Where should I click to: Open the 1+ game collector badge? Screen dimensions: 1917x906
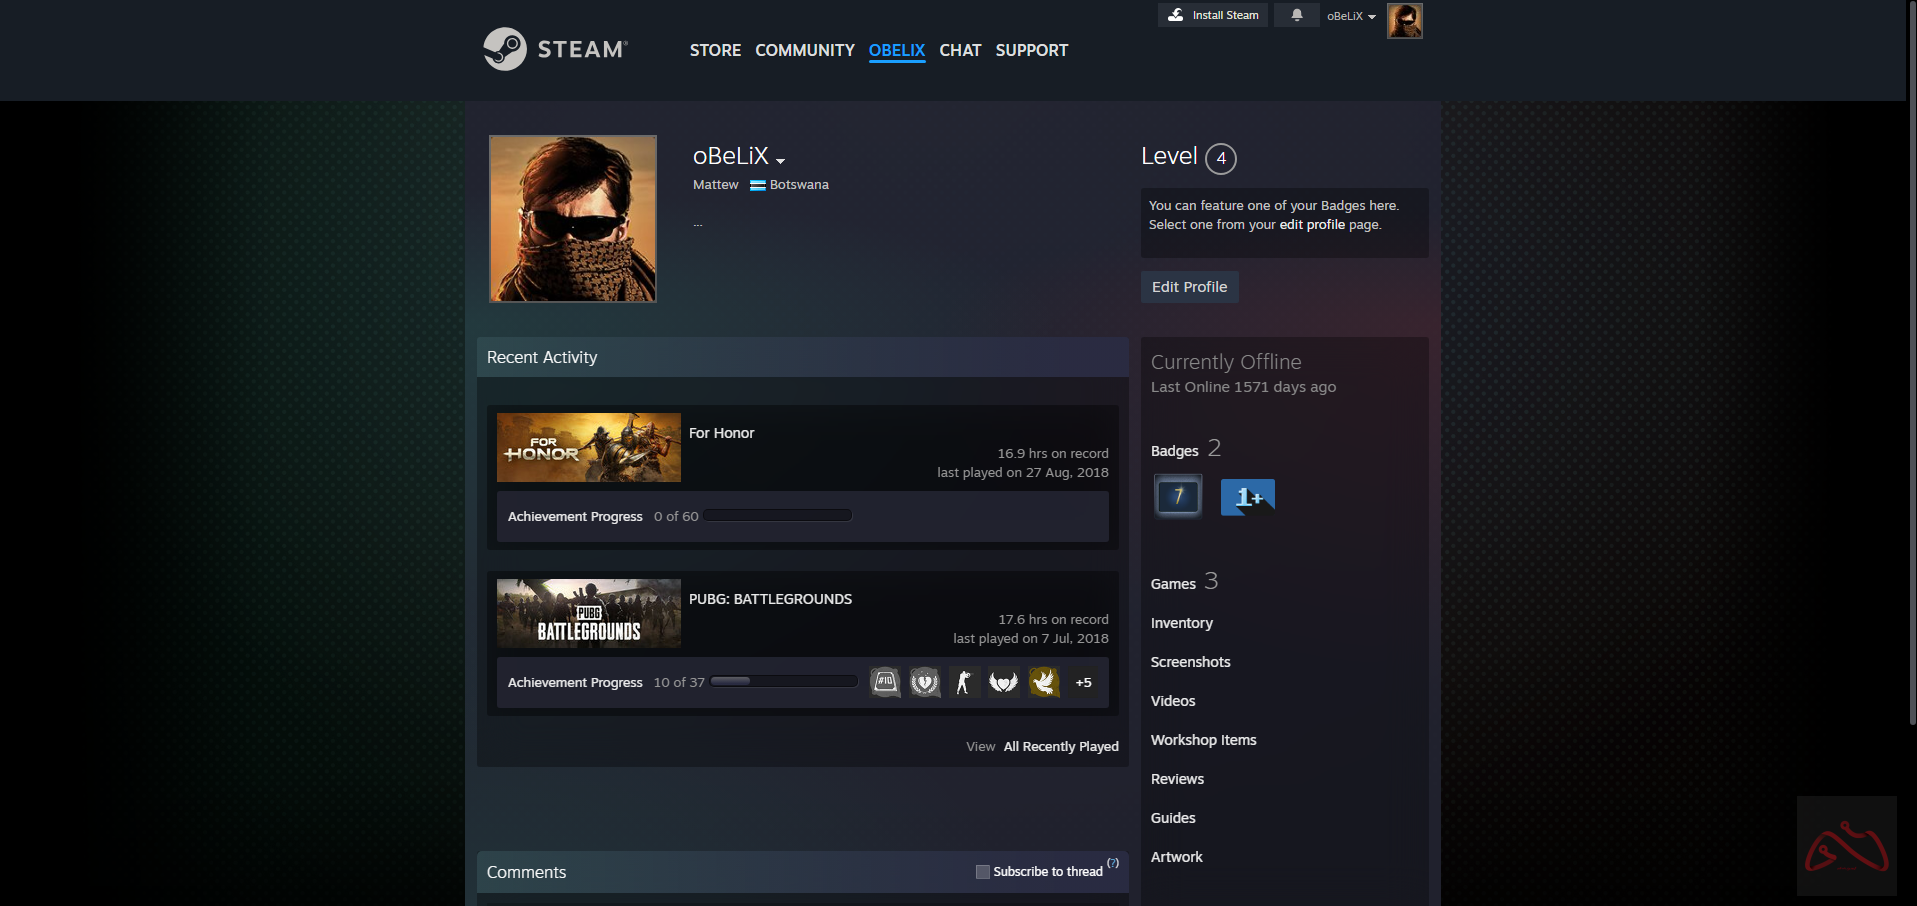click(1247, 497)
